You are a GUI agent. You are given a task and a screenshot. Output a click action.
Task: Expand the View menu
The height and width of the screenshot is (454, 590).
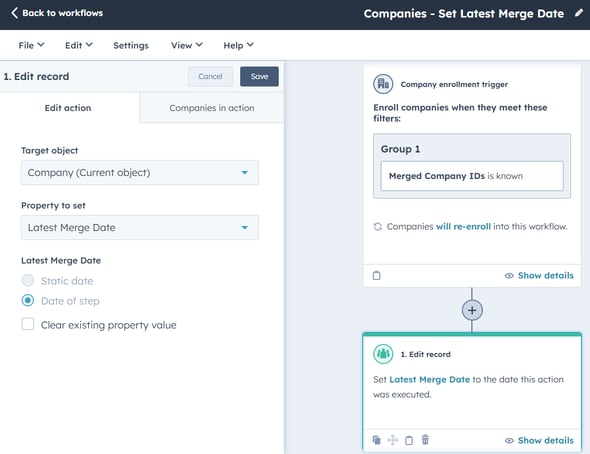click(x=187, y=45)
